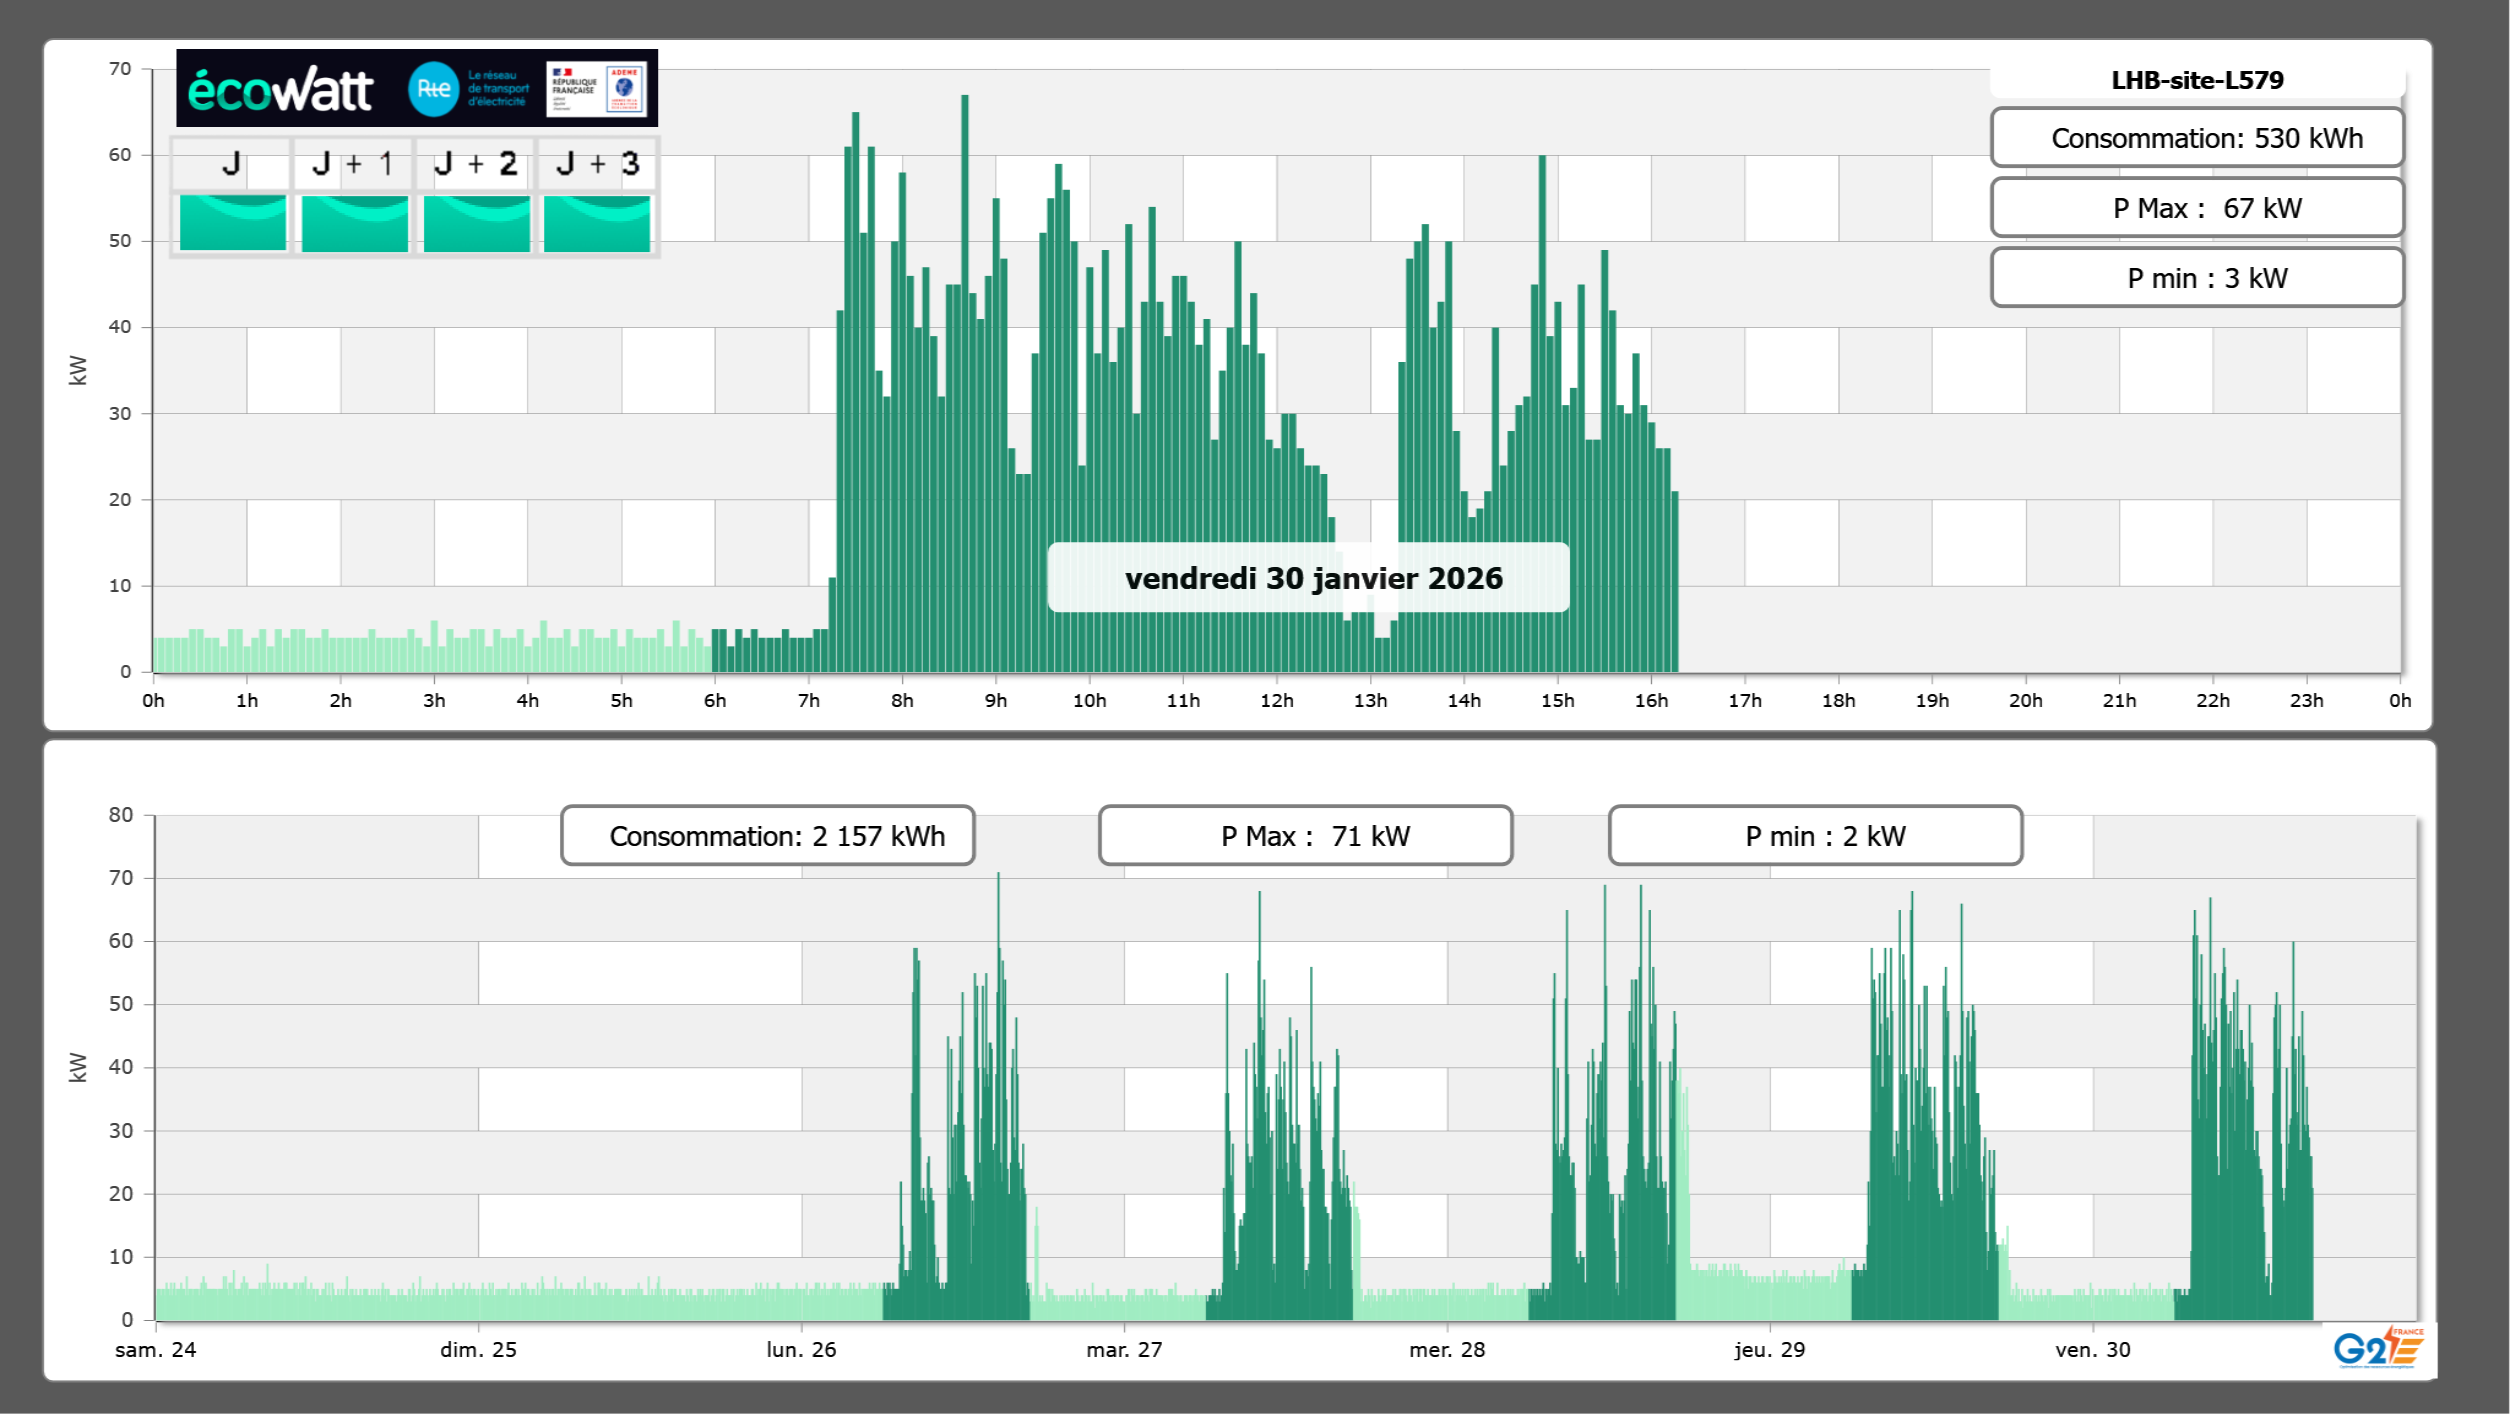The image size is (2511, 1415).
Task: Click the J + 3 header label
Action: 597,163
